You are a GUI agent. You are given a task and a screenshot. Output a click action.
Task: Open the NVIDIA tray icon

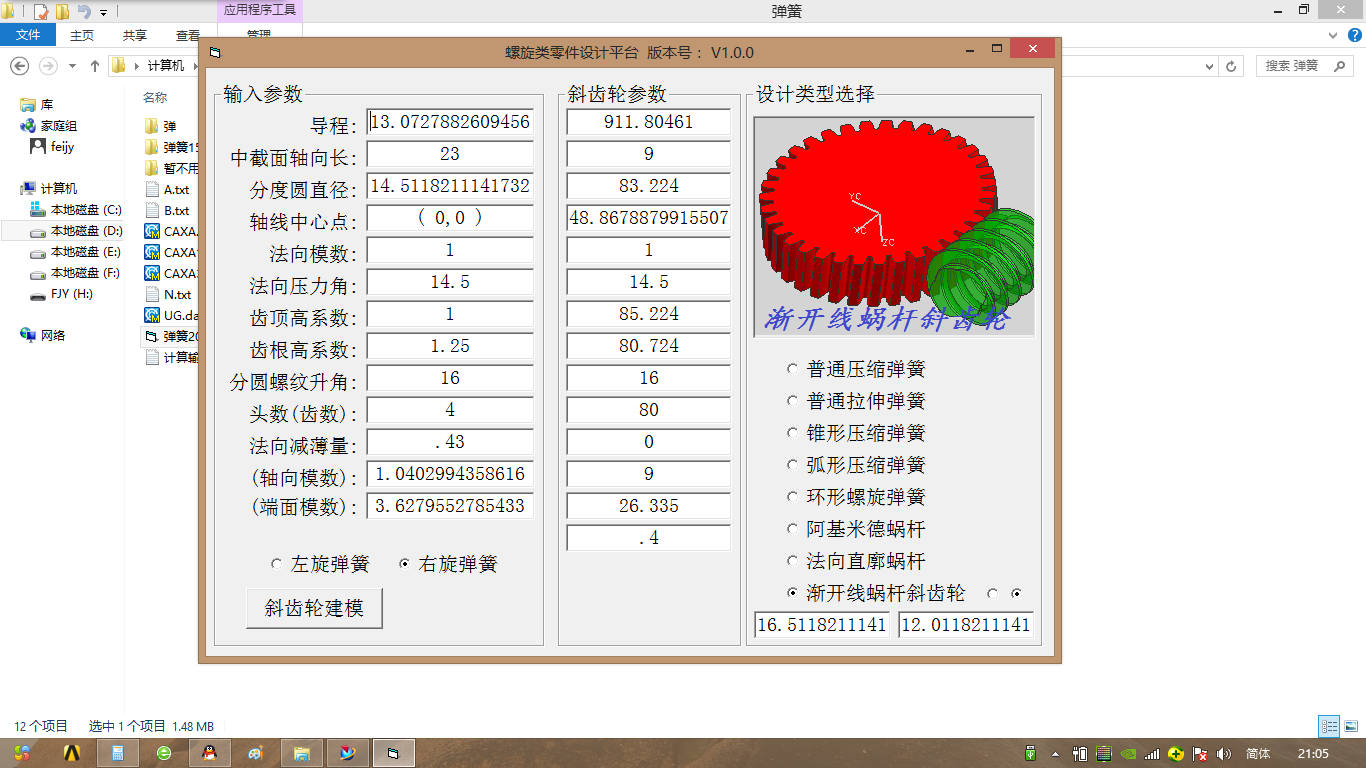(1128, 753)
